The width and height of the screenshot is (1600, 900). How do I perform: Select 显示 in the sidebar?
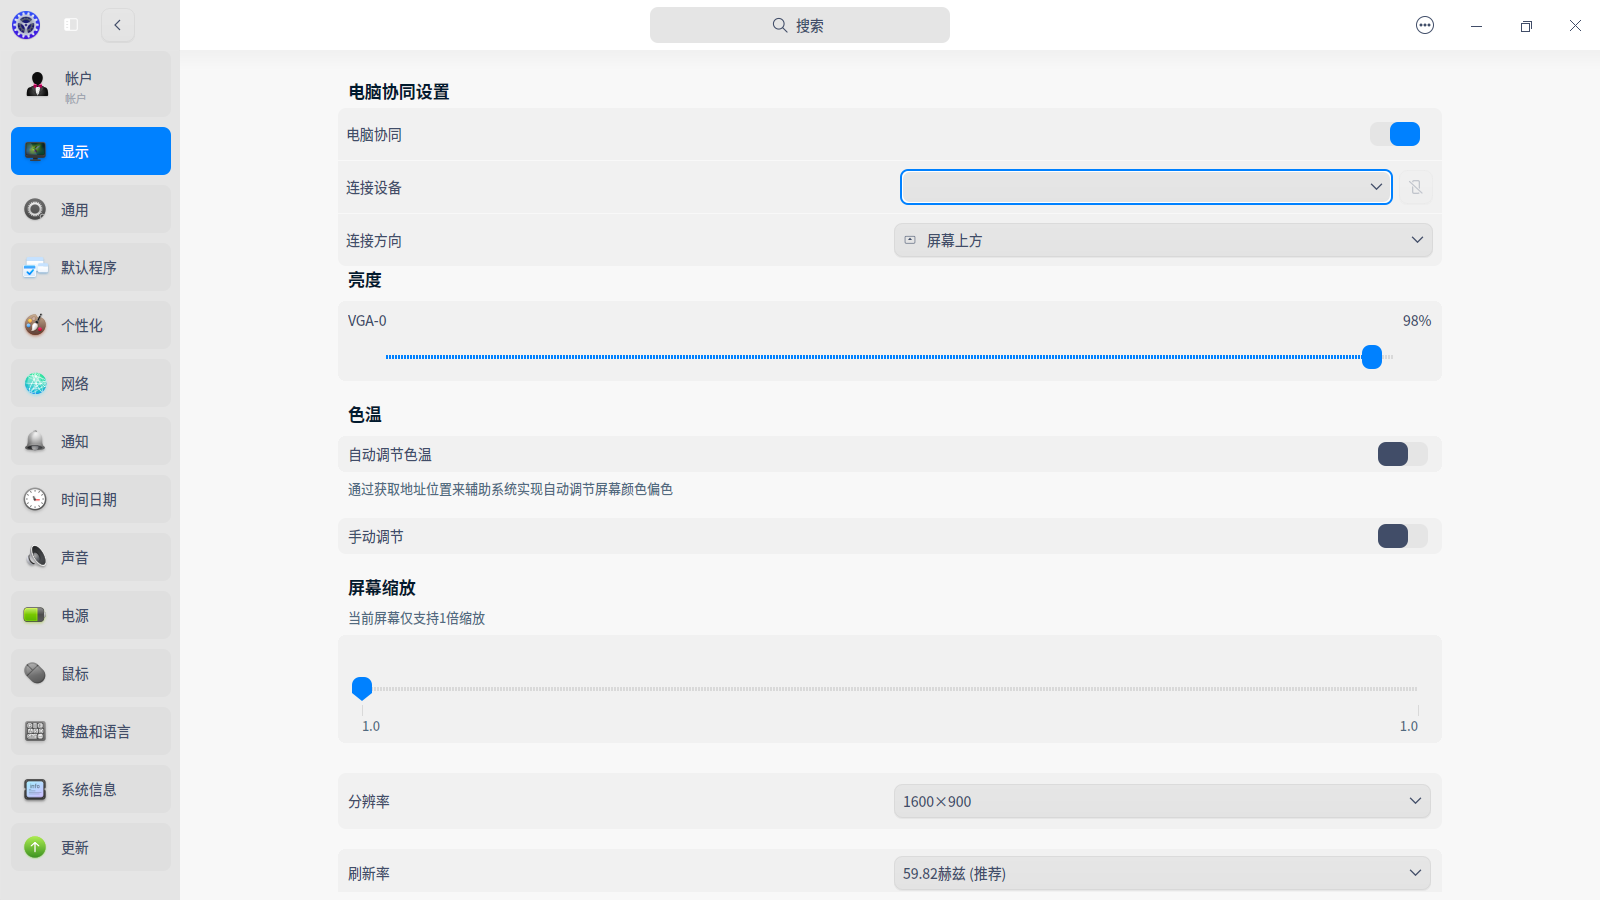(x=91, y=151)
